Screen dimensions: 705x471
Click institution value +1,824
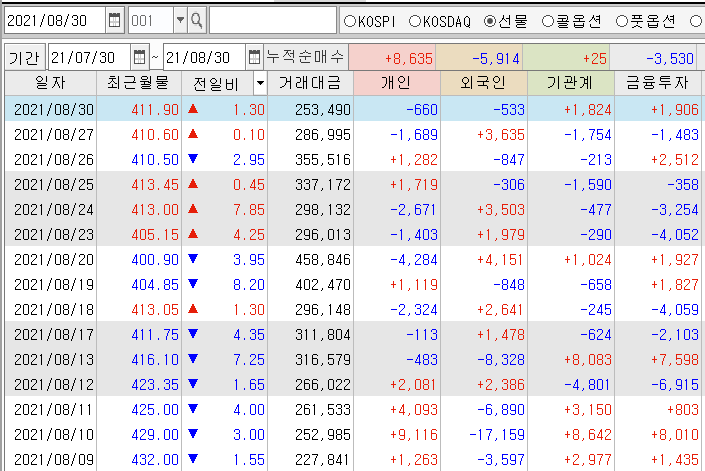click(588, 110)
